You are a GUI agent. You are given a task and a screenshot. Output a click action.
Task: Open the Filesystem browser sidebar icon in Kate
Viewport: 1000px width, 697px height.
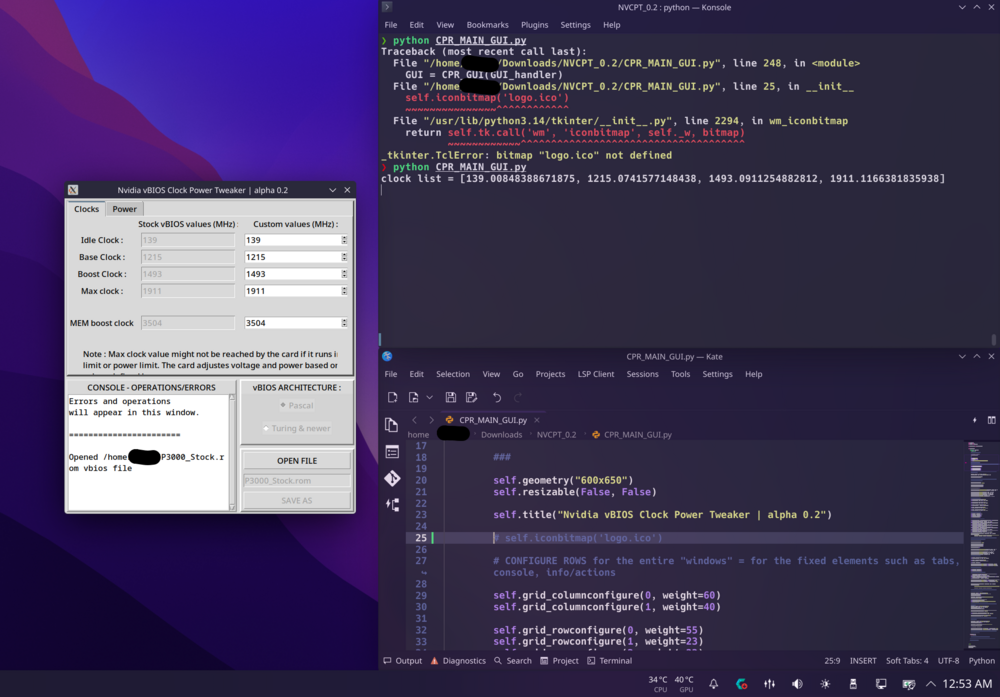(392, 452)
